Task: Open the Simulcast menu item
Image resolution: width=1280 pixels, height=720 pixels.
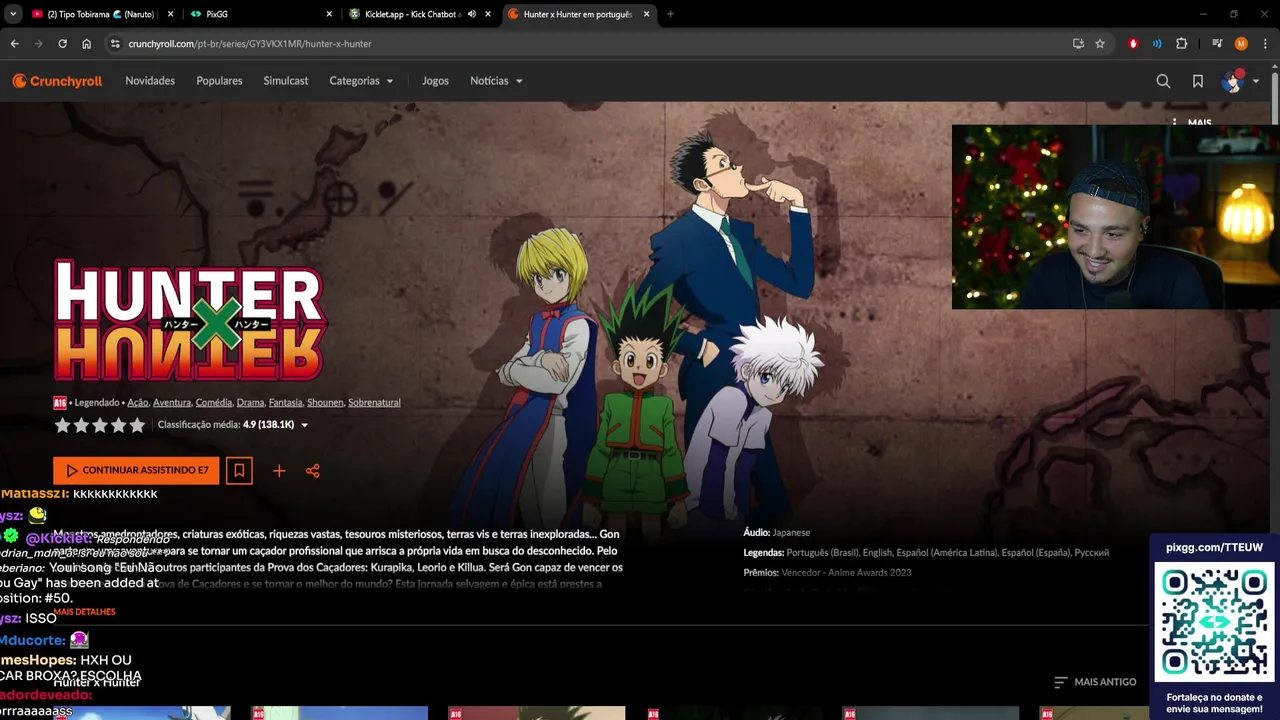Action: click(286, 81)
